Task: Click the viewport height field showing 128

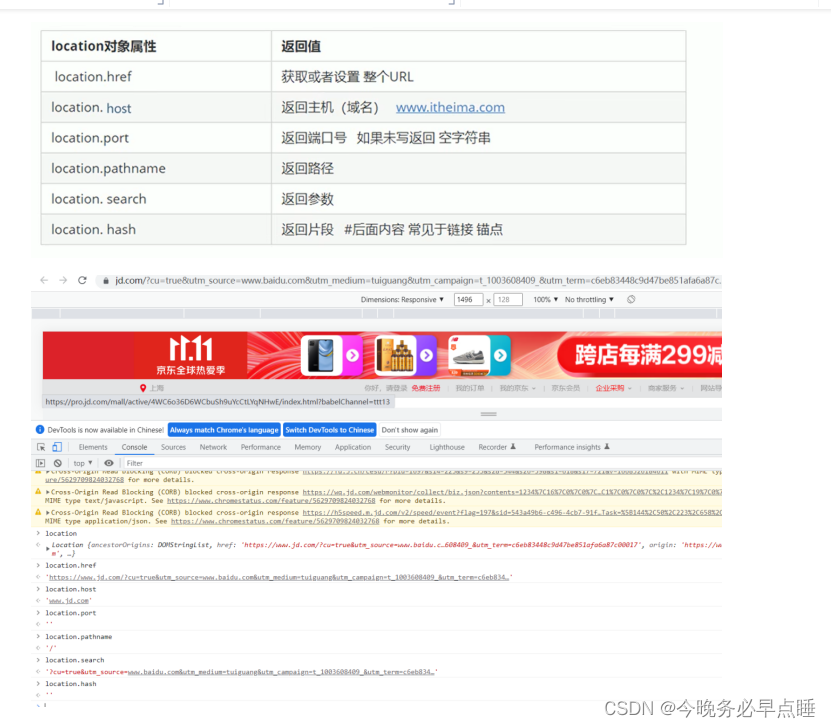Action: coord(508,299)
